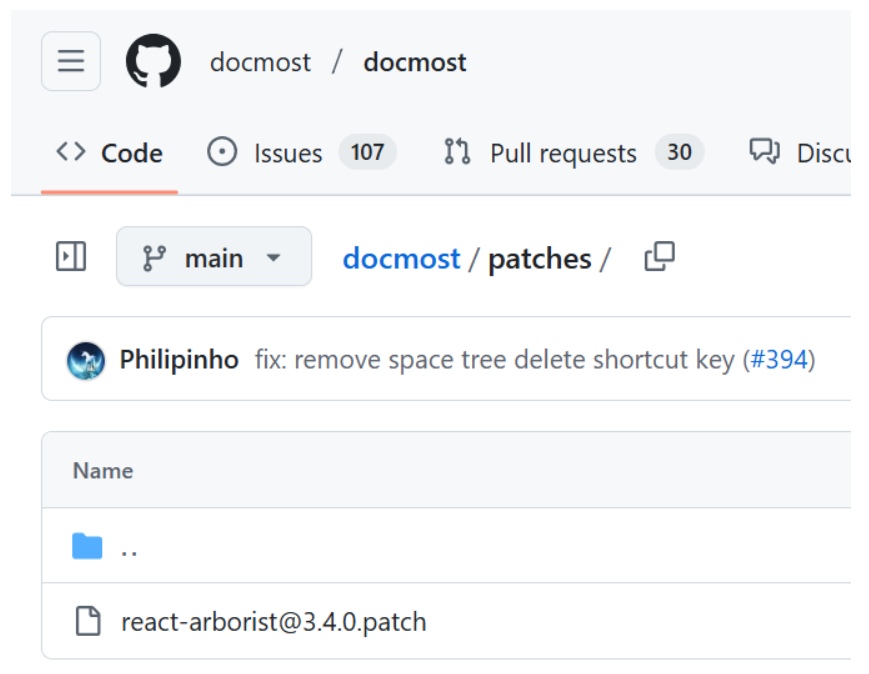
Task: Expand the file tree side panel
Action: 71,257
